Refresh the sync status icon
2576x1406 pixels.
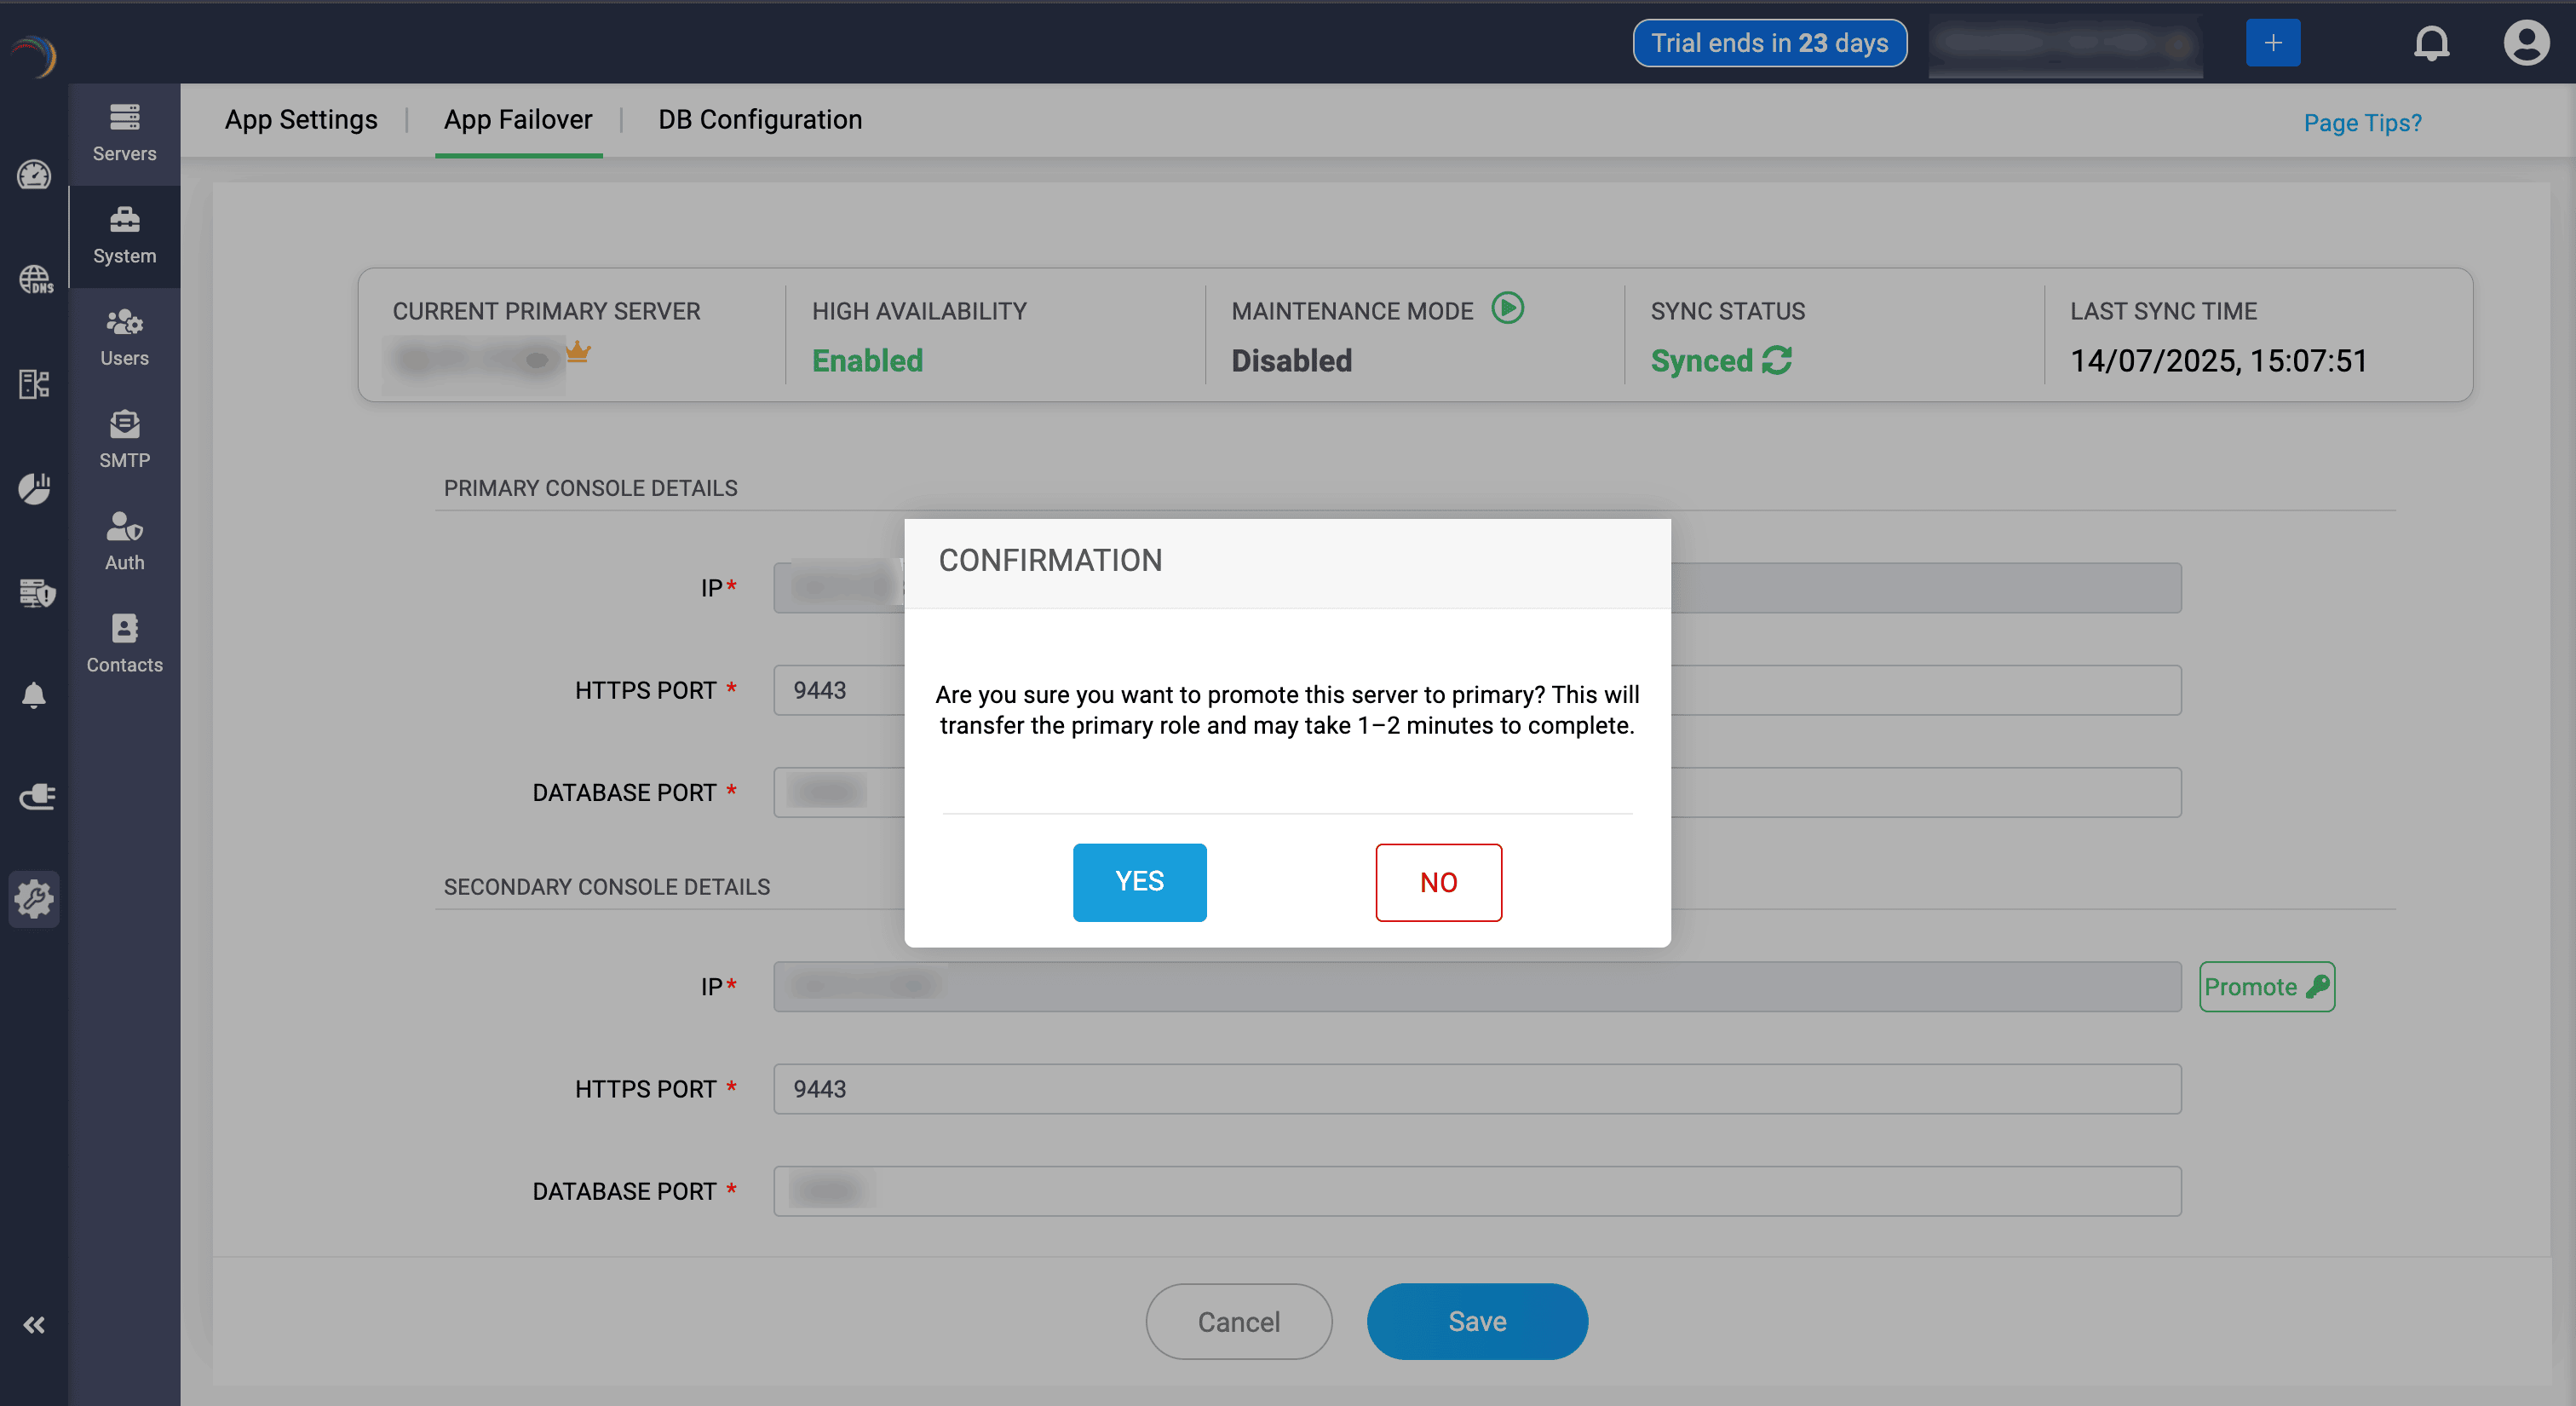(1777, 360)
